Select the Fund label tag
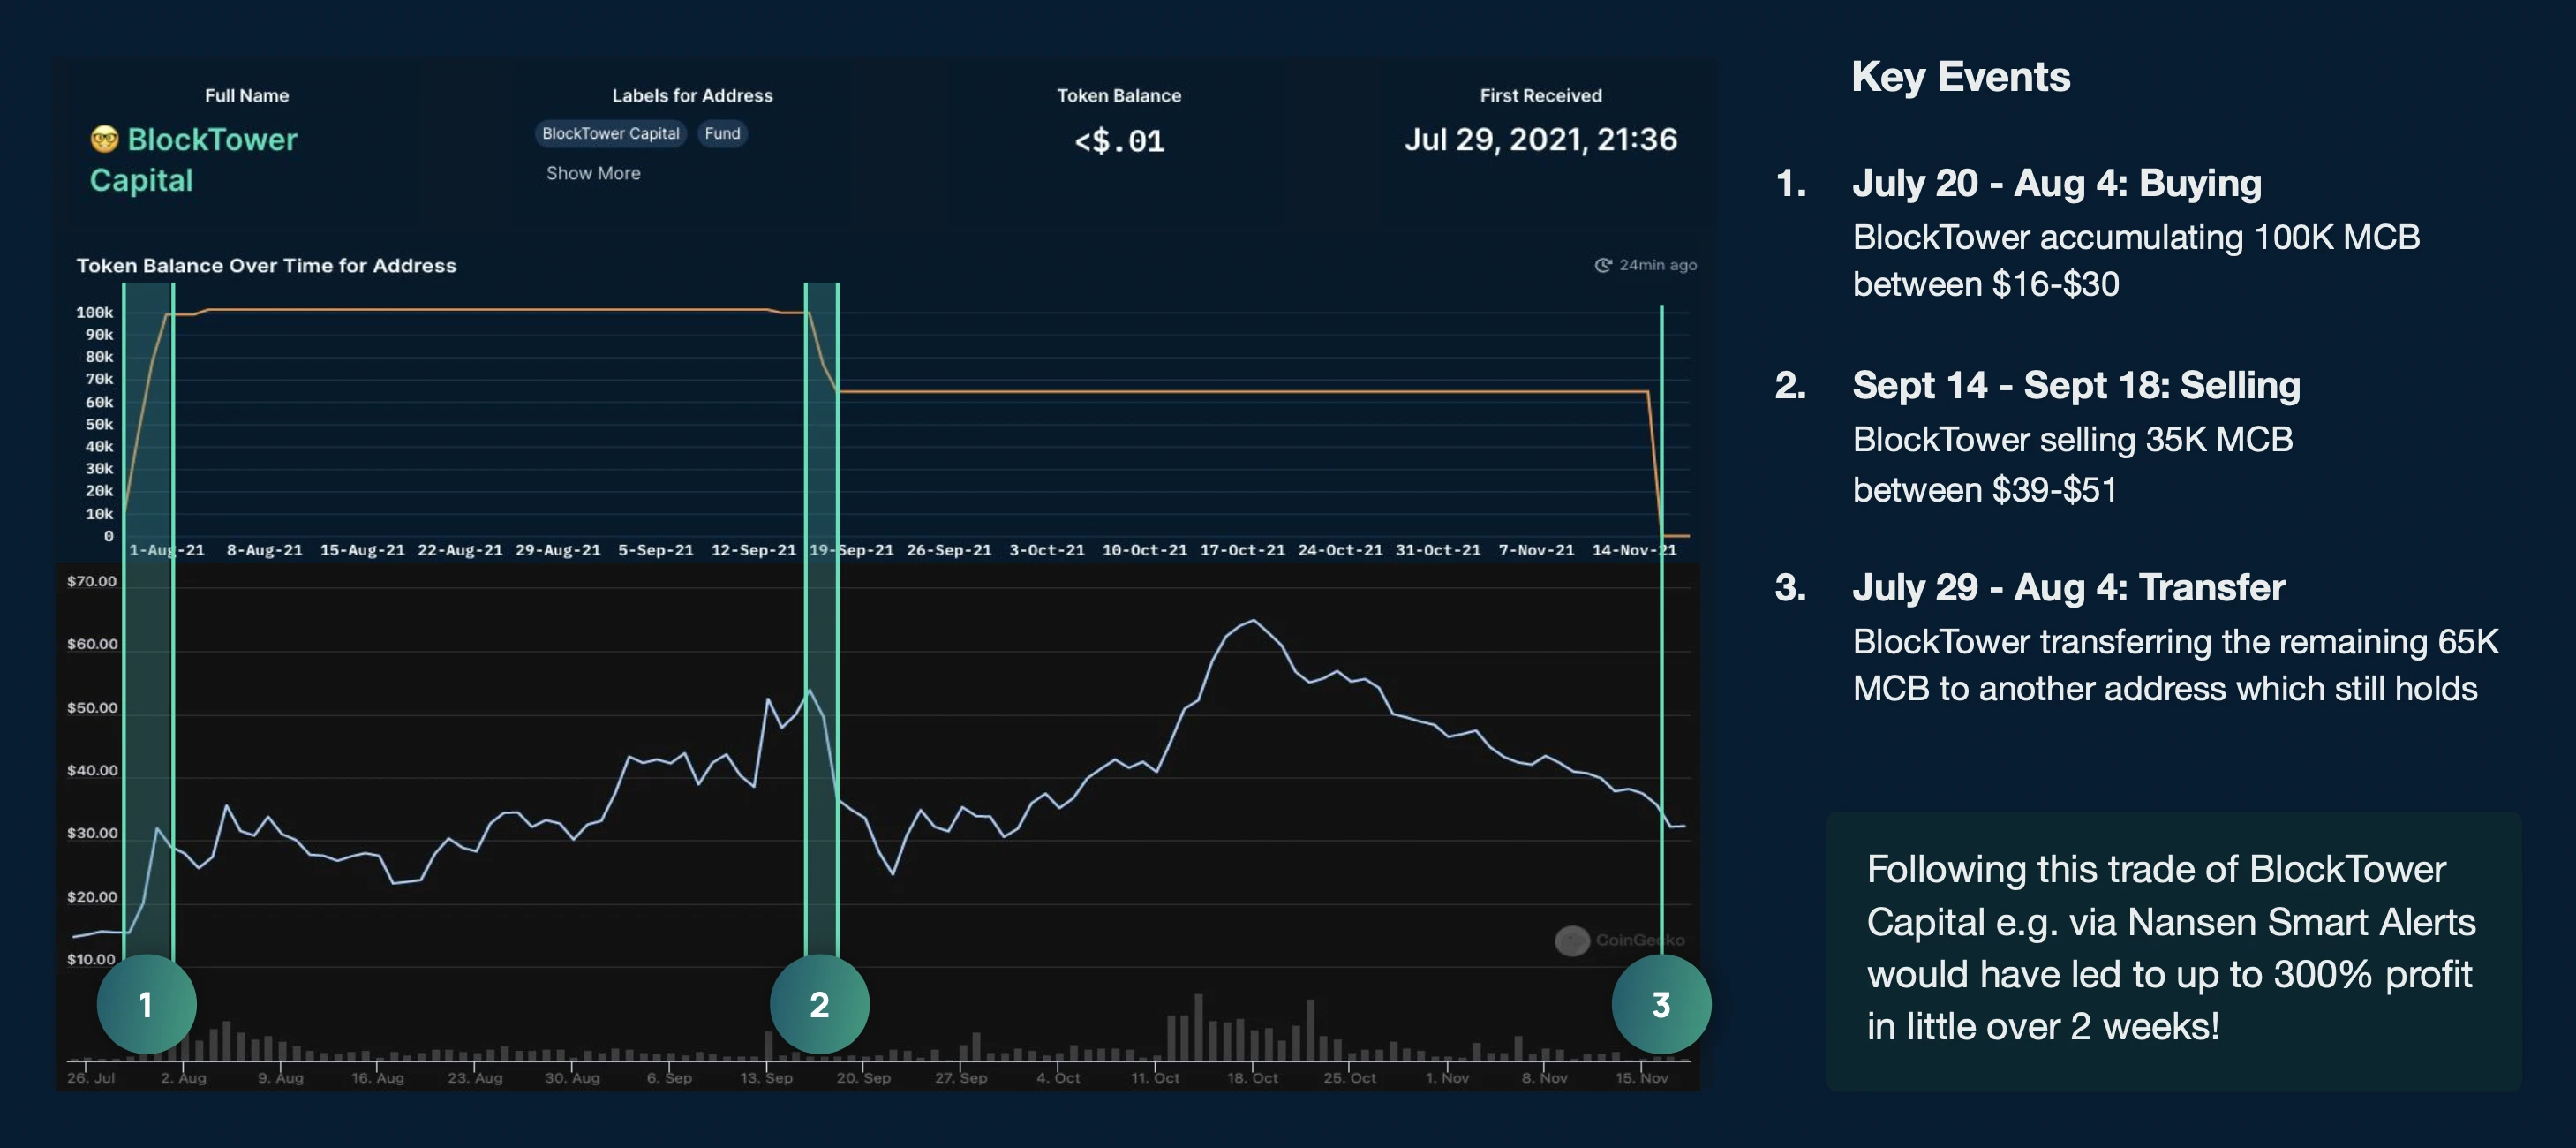Image resolution: width=2576 pixels, height=1148 pixels. (x=722, y=133)
